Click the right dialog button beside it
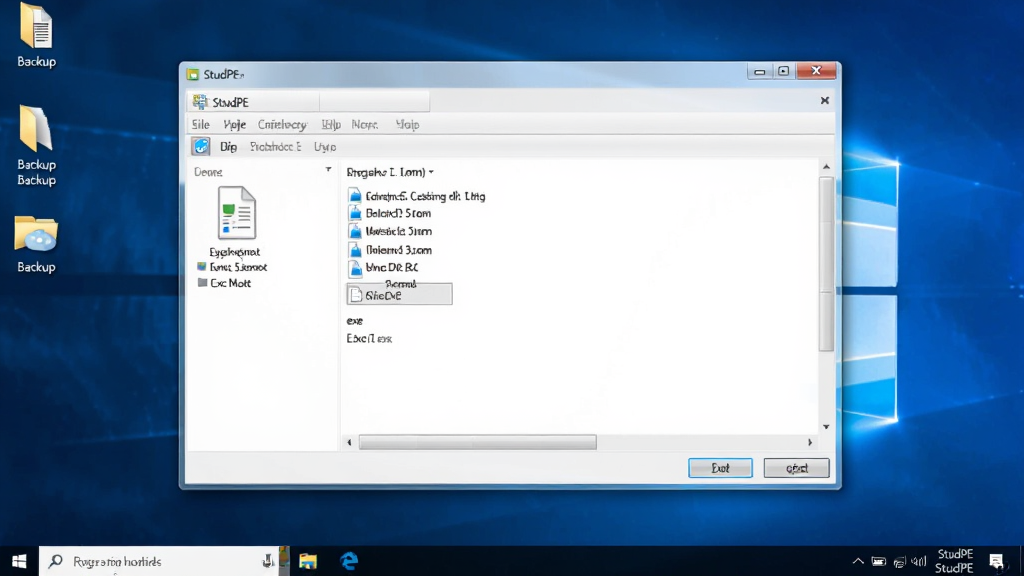 coord(797,468)
